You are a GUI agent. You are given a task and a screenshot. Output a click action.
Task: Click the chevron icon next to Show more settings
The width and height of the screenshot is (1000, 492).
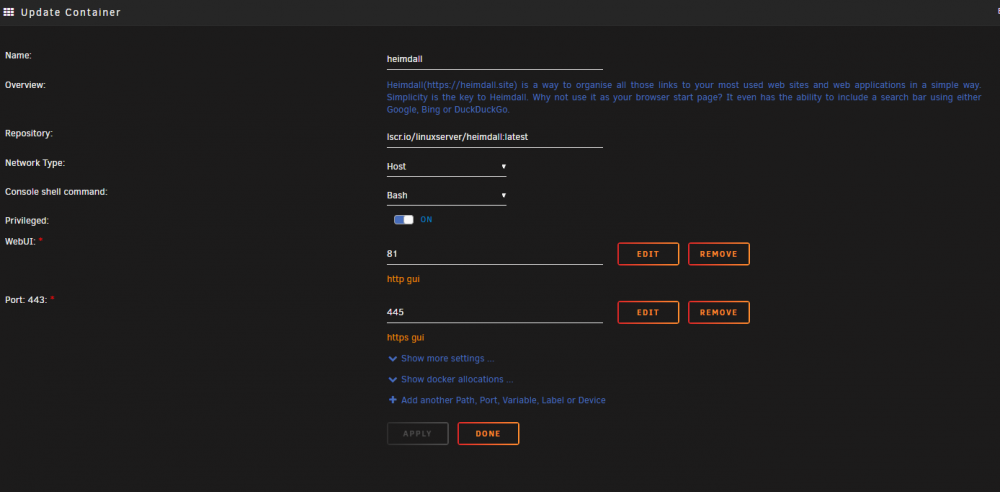(x=393, y=359)
